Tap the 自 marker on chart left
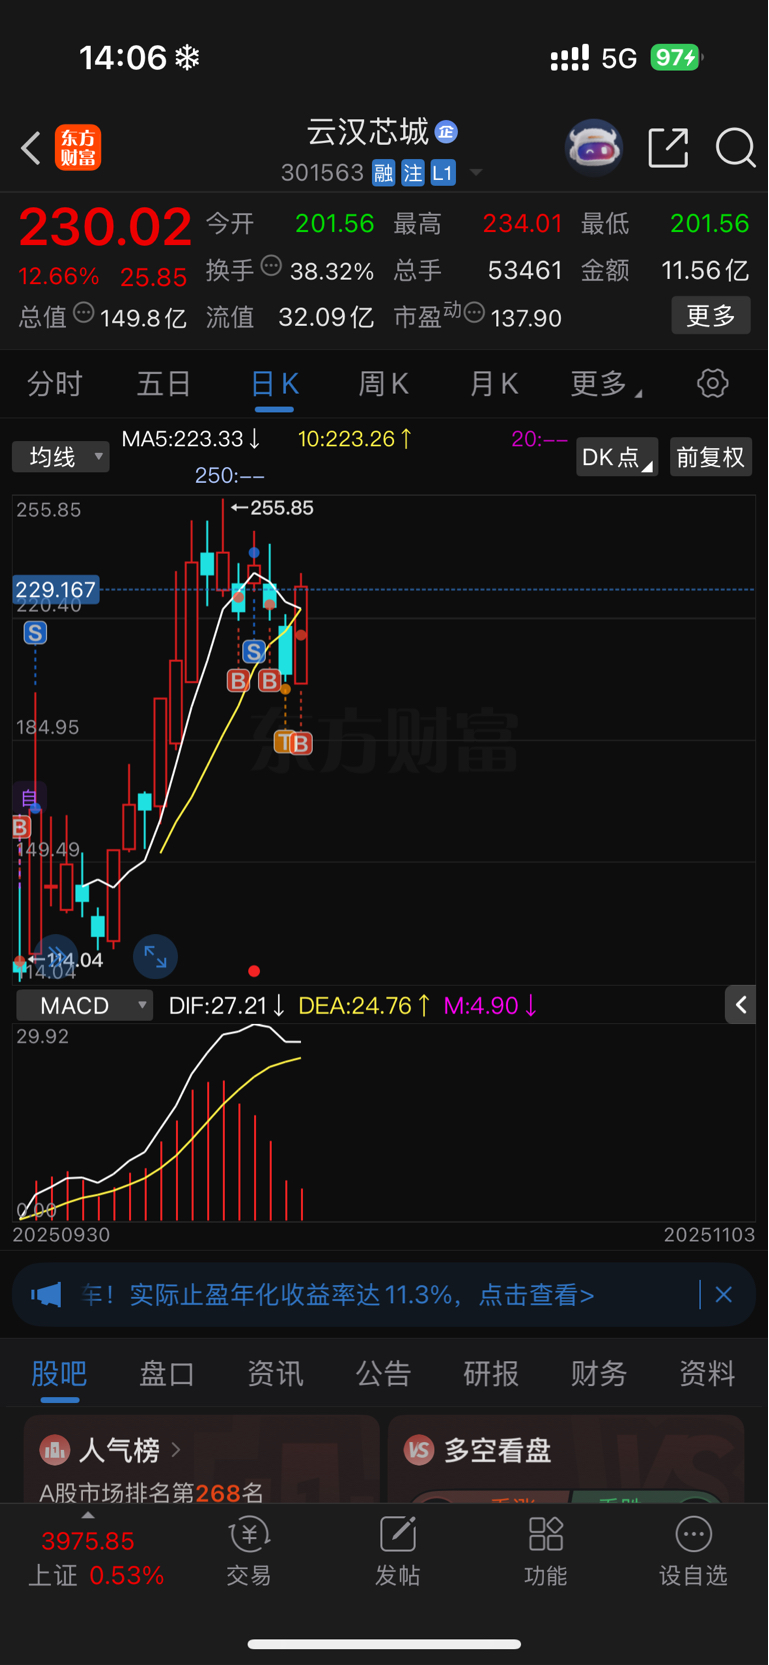Screen dimensions: 769x1665 coord(30,798)
